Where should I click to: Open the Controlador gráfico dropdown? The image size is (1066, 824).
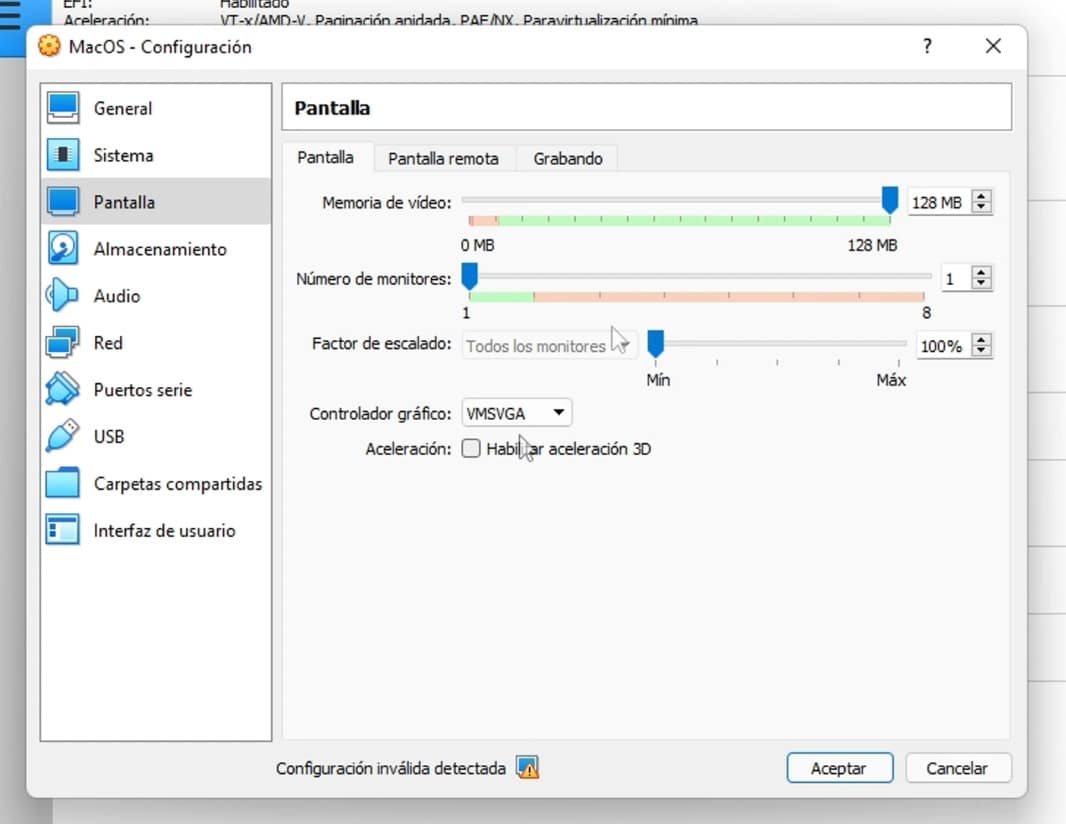(517, 413)
